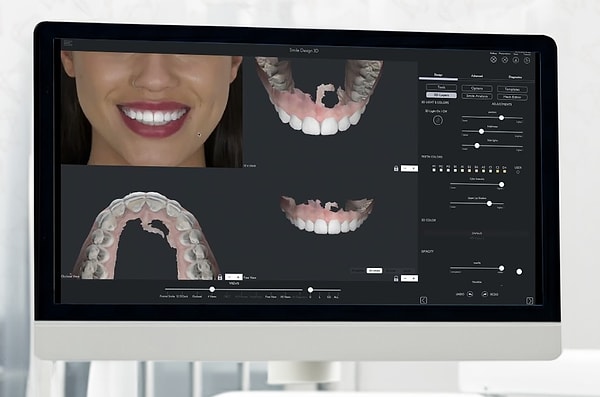Expand panel with right chevron arrow
Viewport: 600px width, 397px height.
[530, 301]
